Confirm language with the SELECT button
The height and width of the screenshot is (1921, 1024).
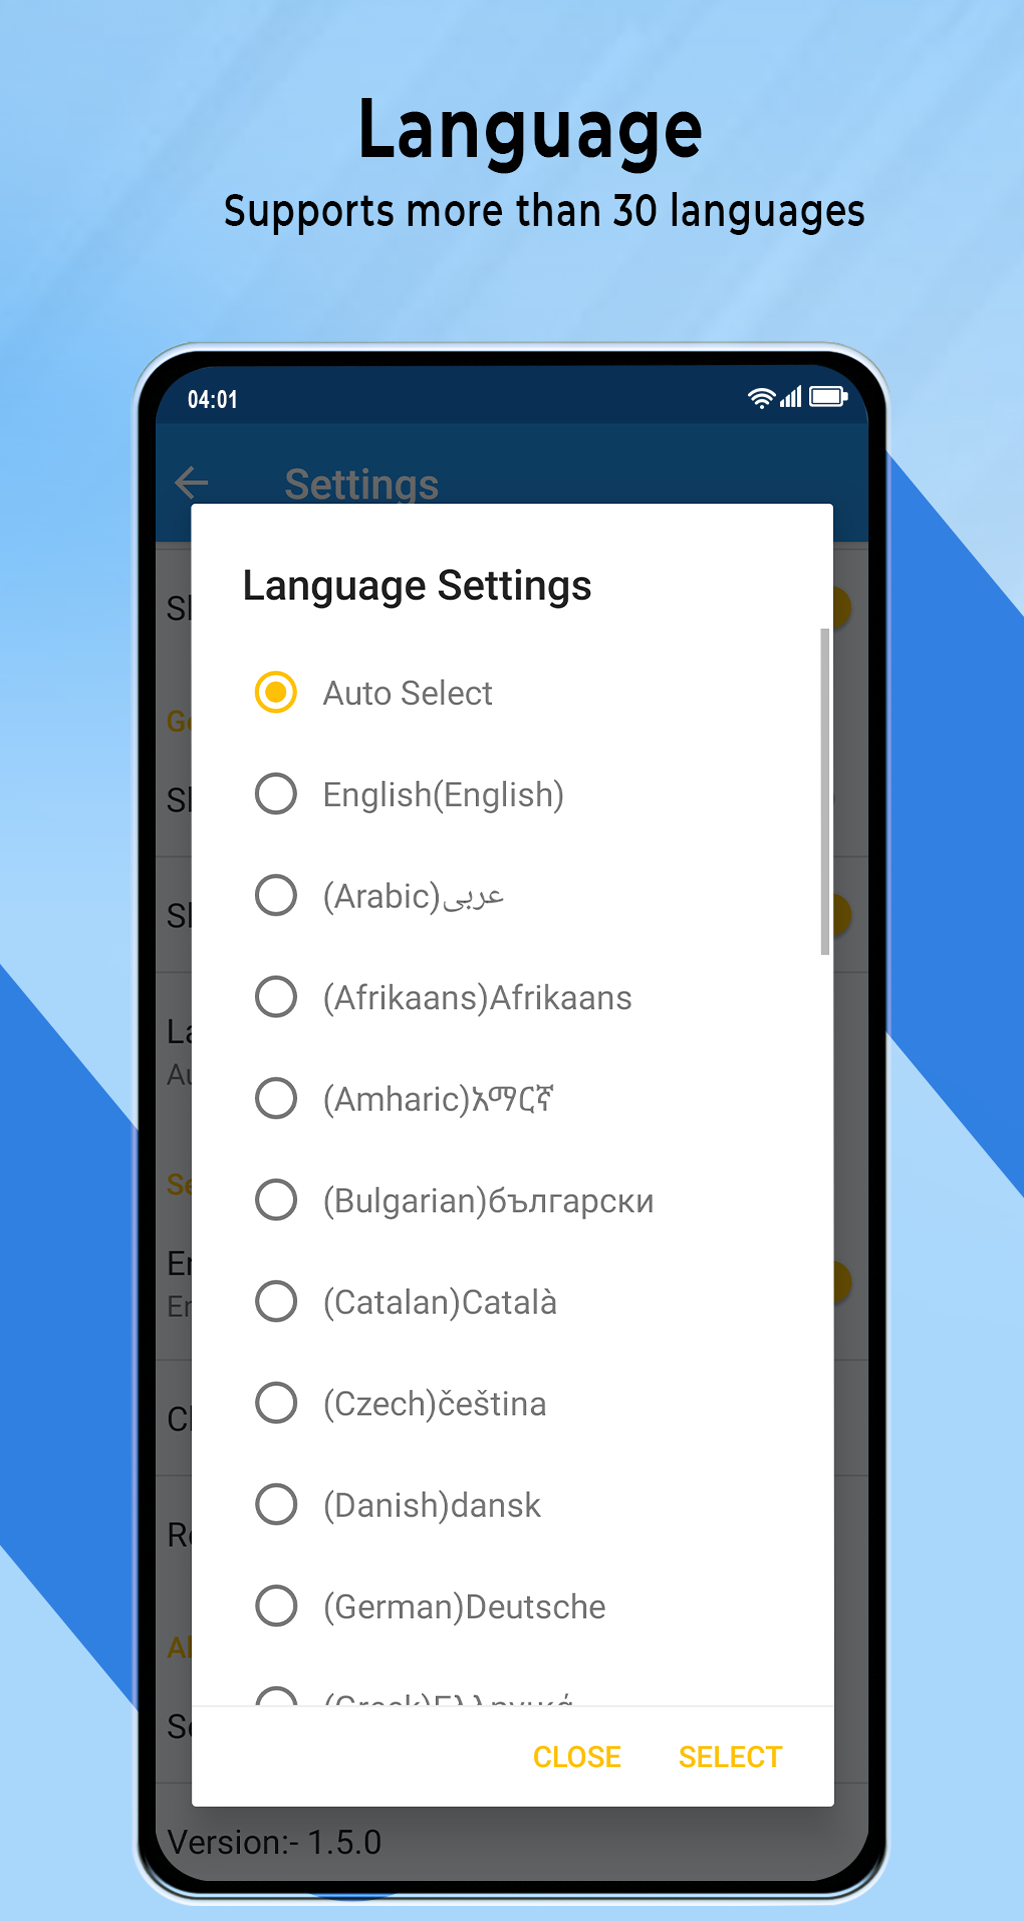[x=729, y=1757]
